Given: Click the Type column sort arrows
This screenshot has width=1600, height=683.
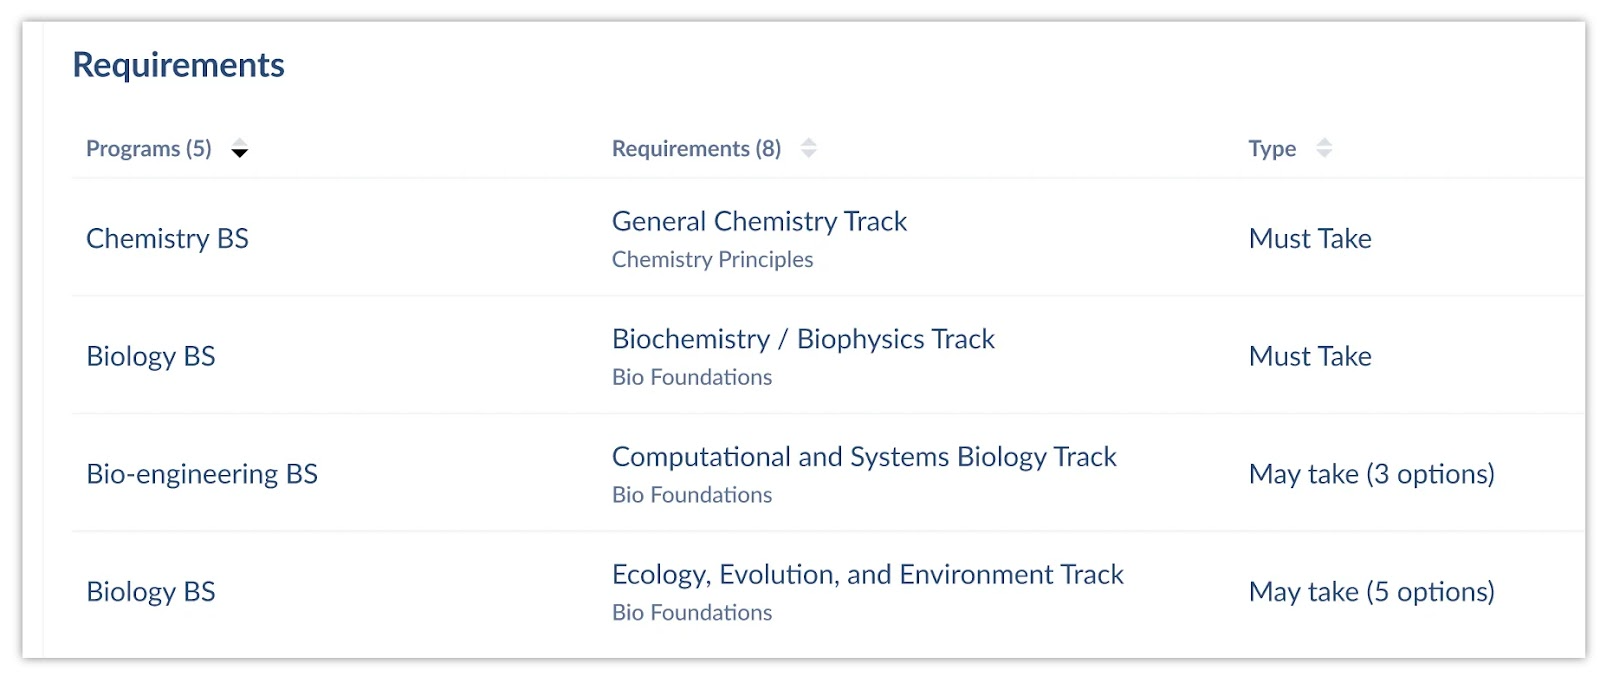Looking at the screenshot, I should (1323, 148).
